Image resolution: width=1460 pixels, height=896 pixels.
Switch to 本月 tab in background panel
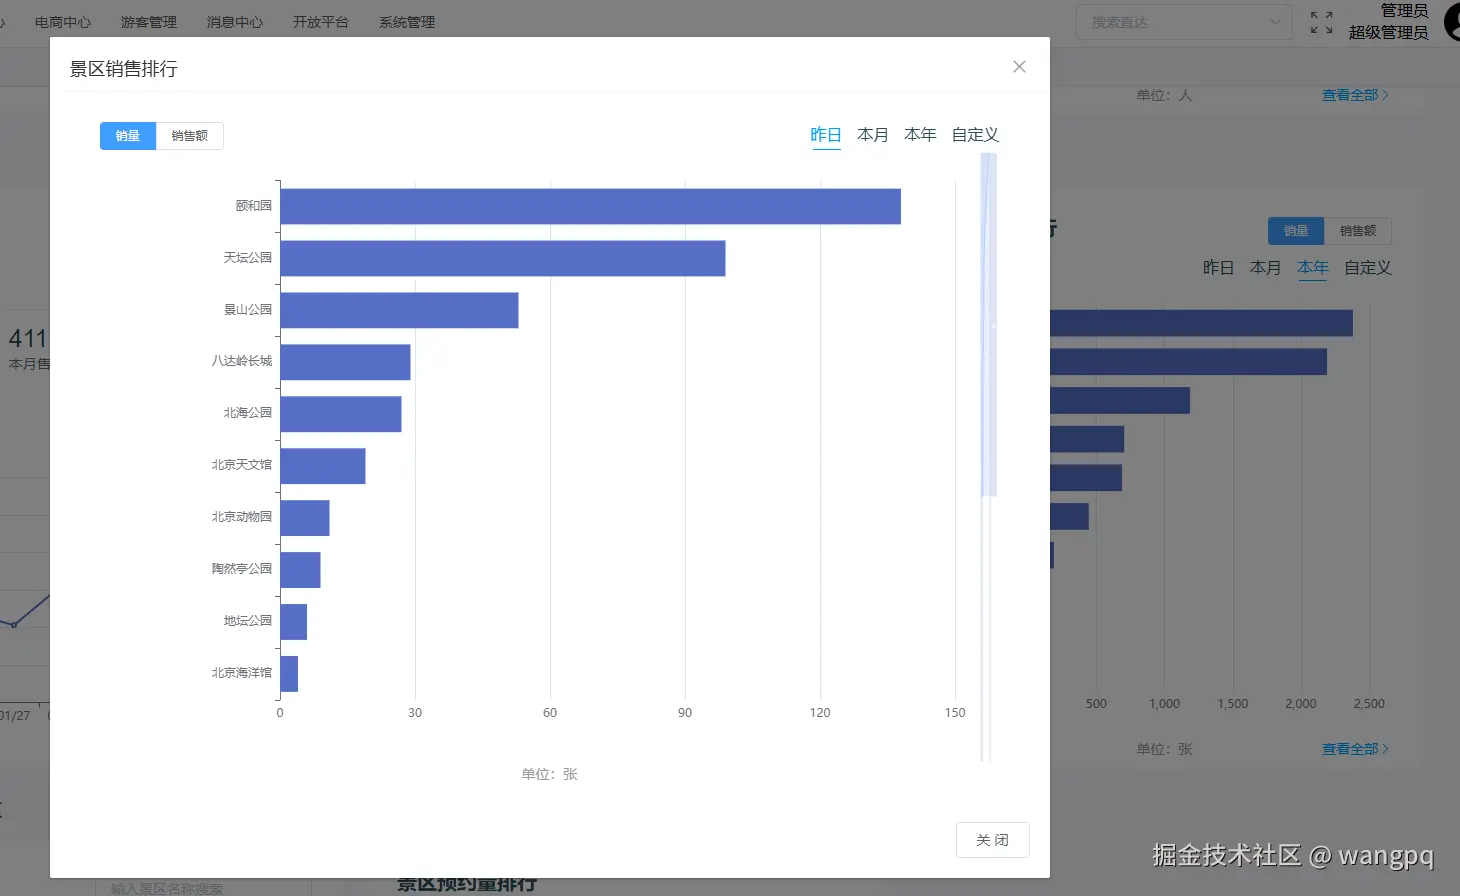pos(1265,268)
